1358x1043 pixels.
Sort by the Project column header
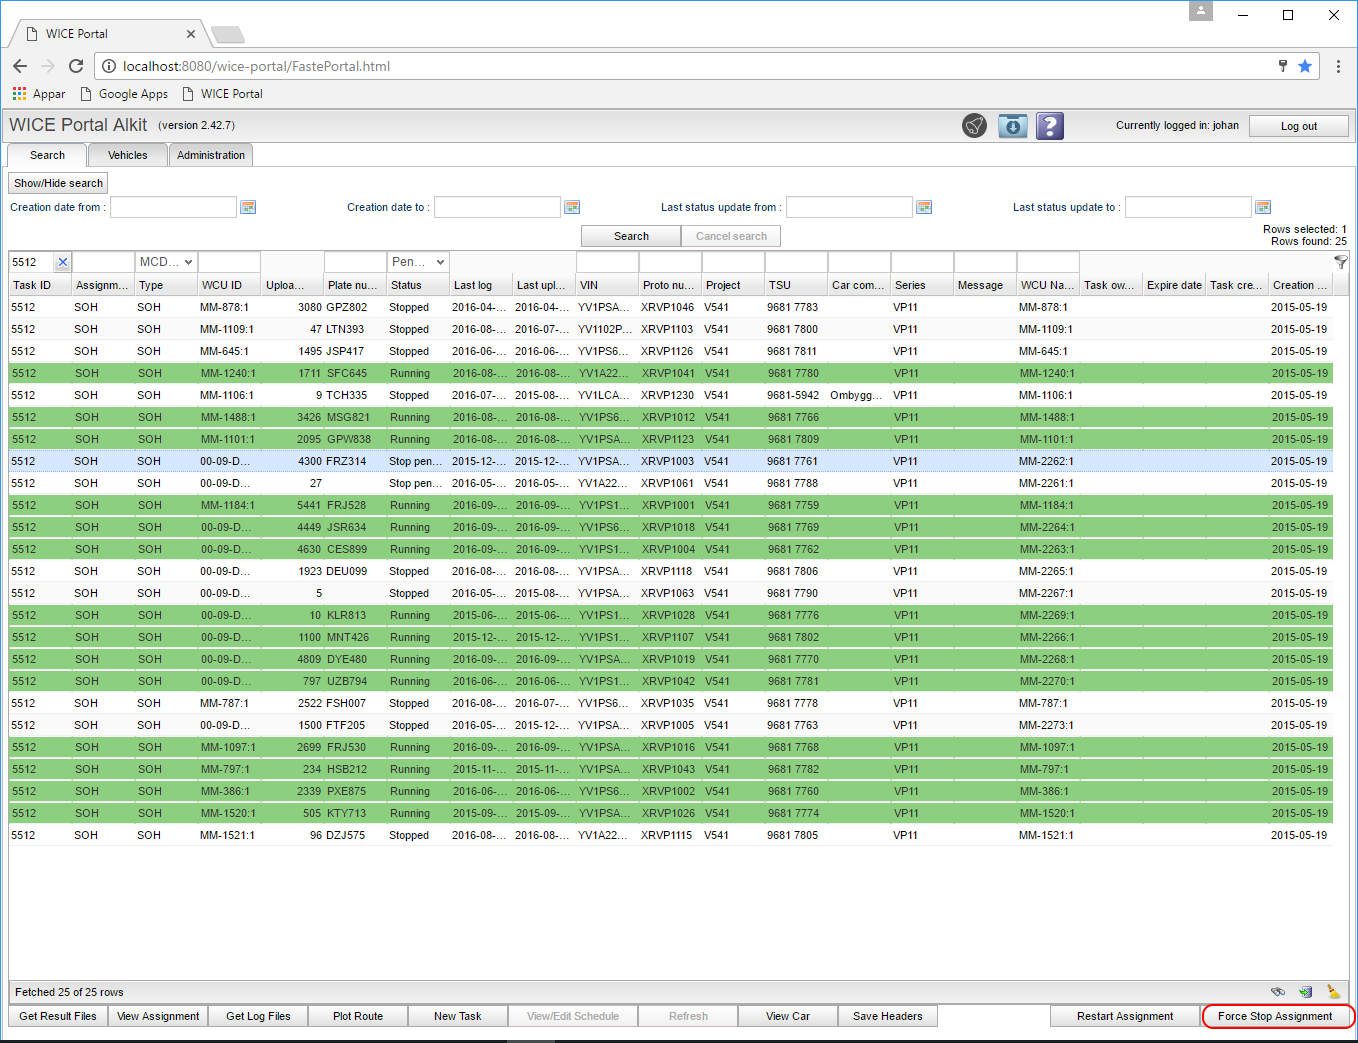coord(733,285)
